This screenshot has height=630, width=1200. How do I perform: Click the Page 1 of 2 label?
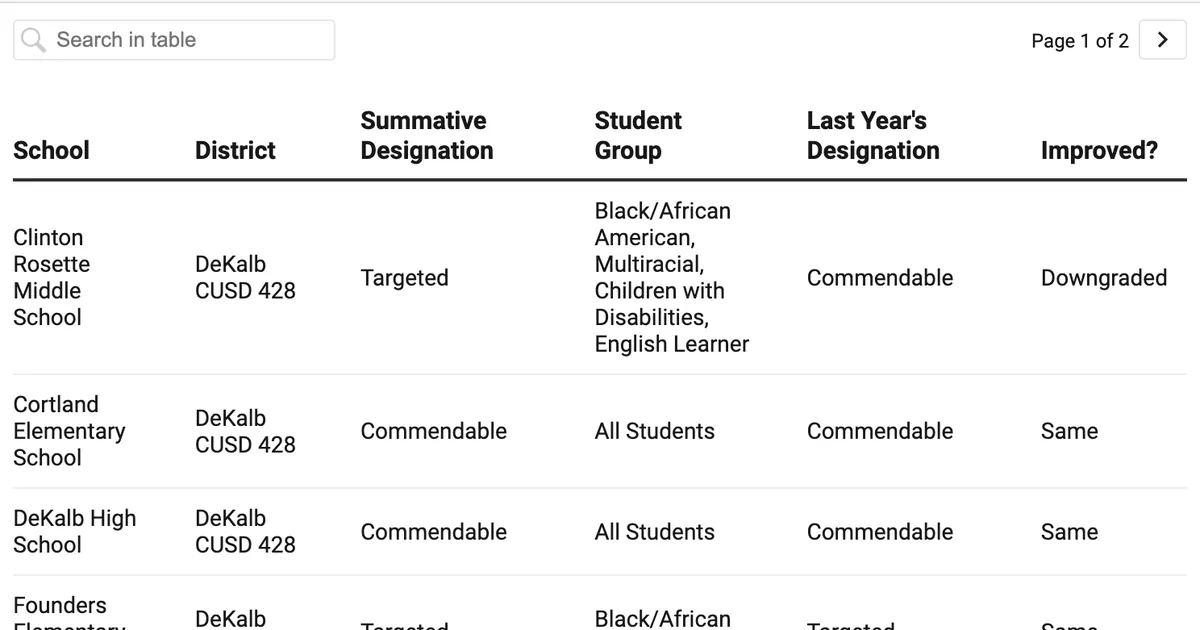pos(1080,40)
